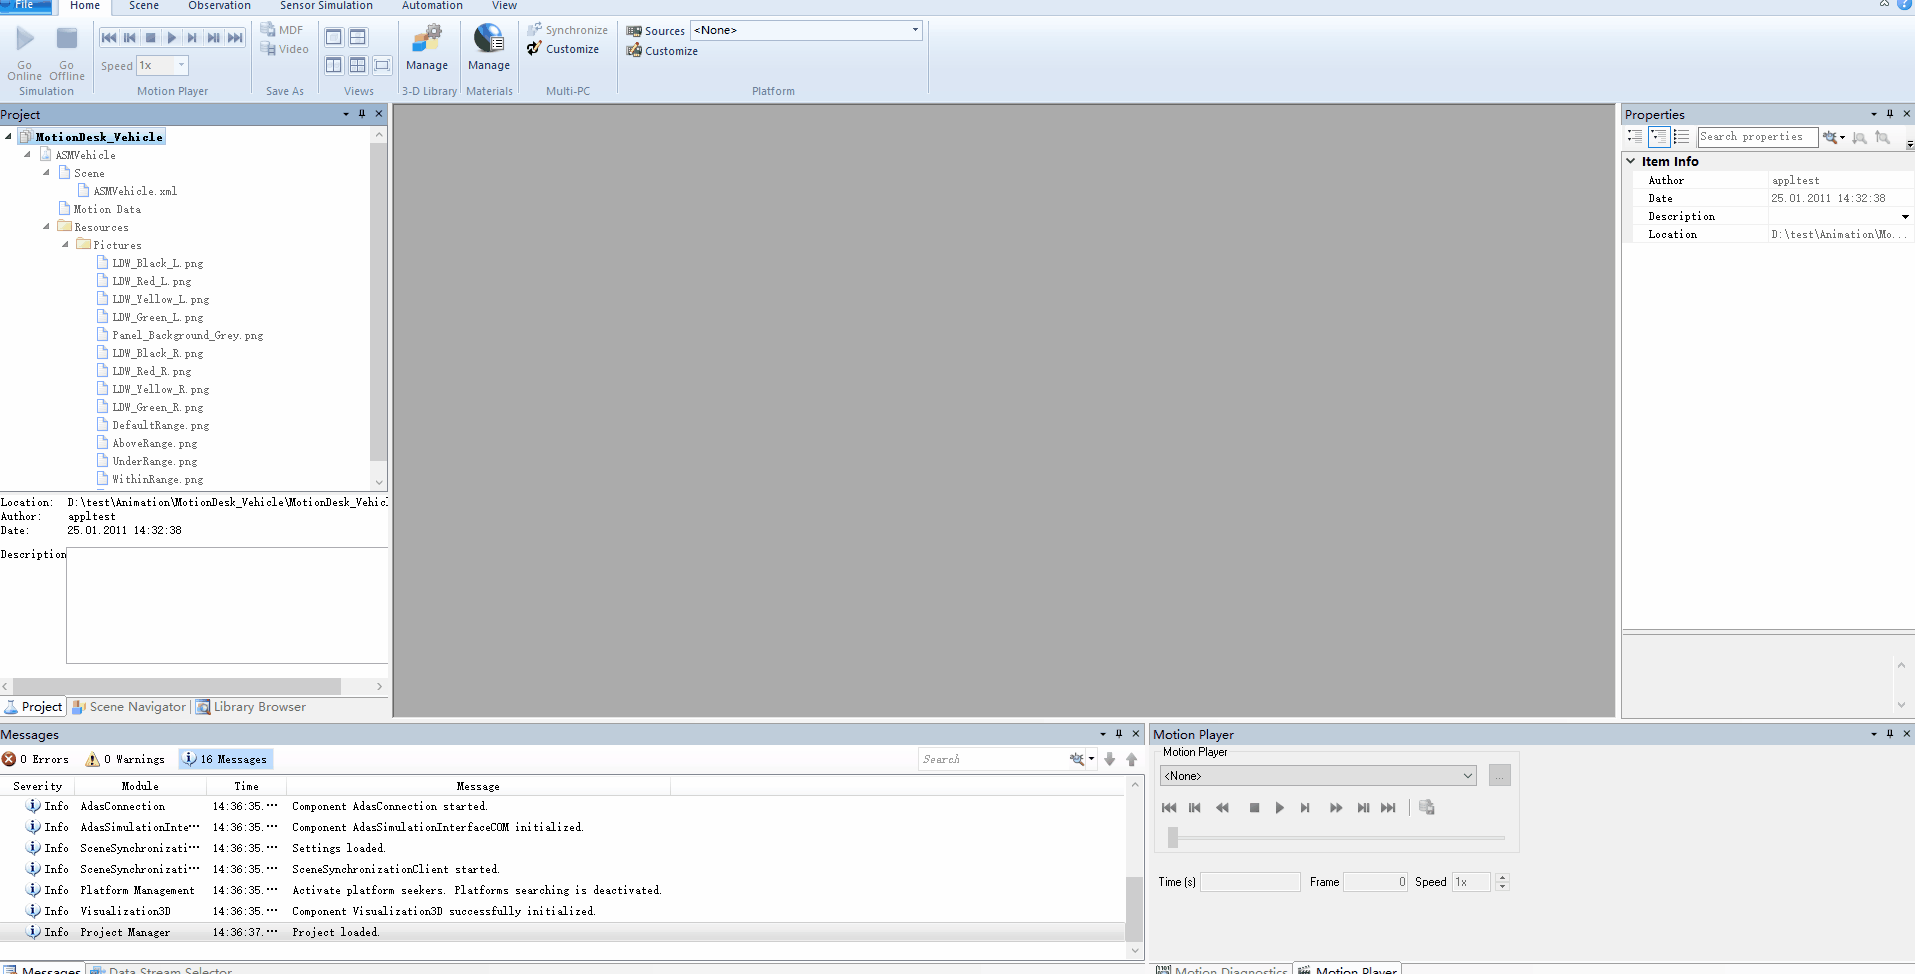The width and height of the screenshot is (1915, 974).
Task: Collapse the Item Info property group
Action: coord(1631,161)
